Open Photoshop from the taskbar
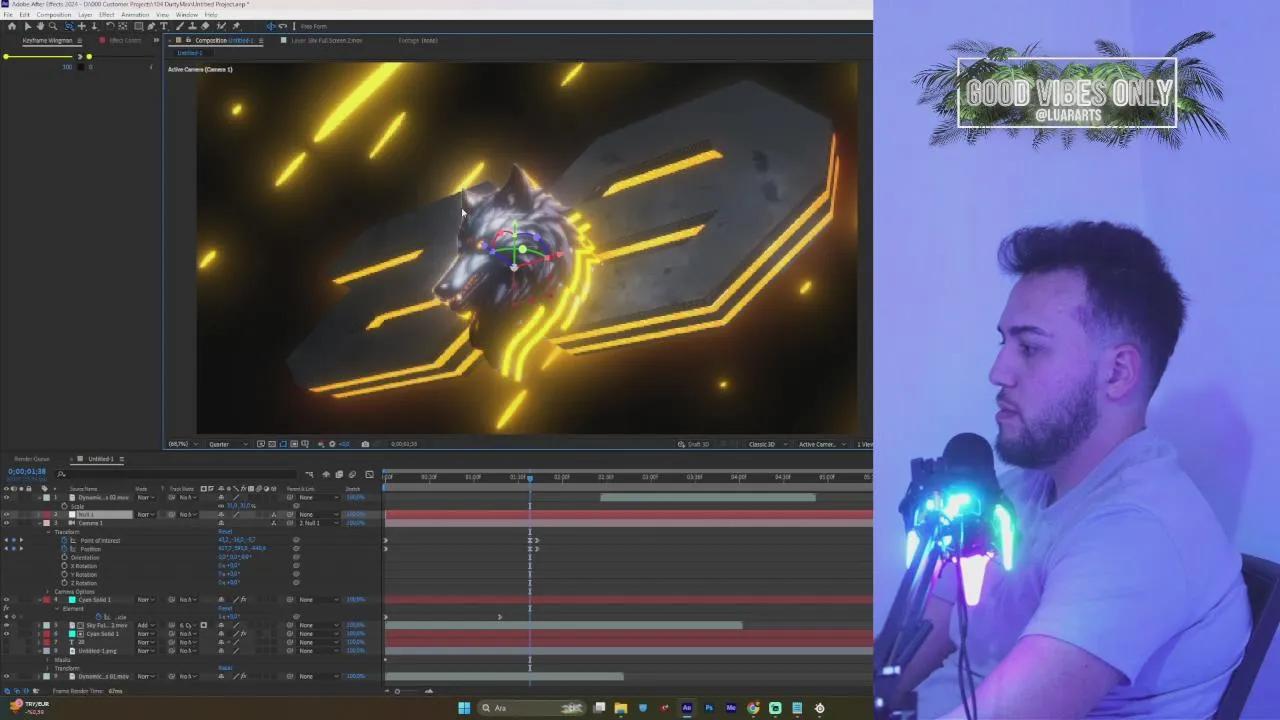This screenshot has height=720, width=1280. (709, 708)
